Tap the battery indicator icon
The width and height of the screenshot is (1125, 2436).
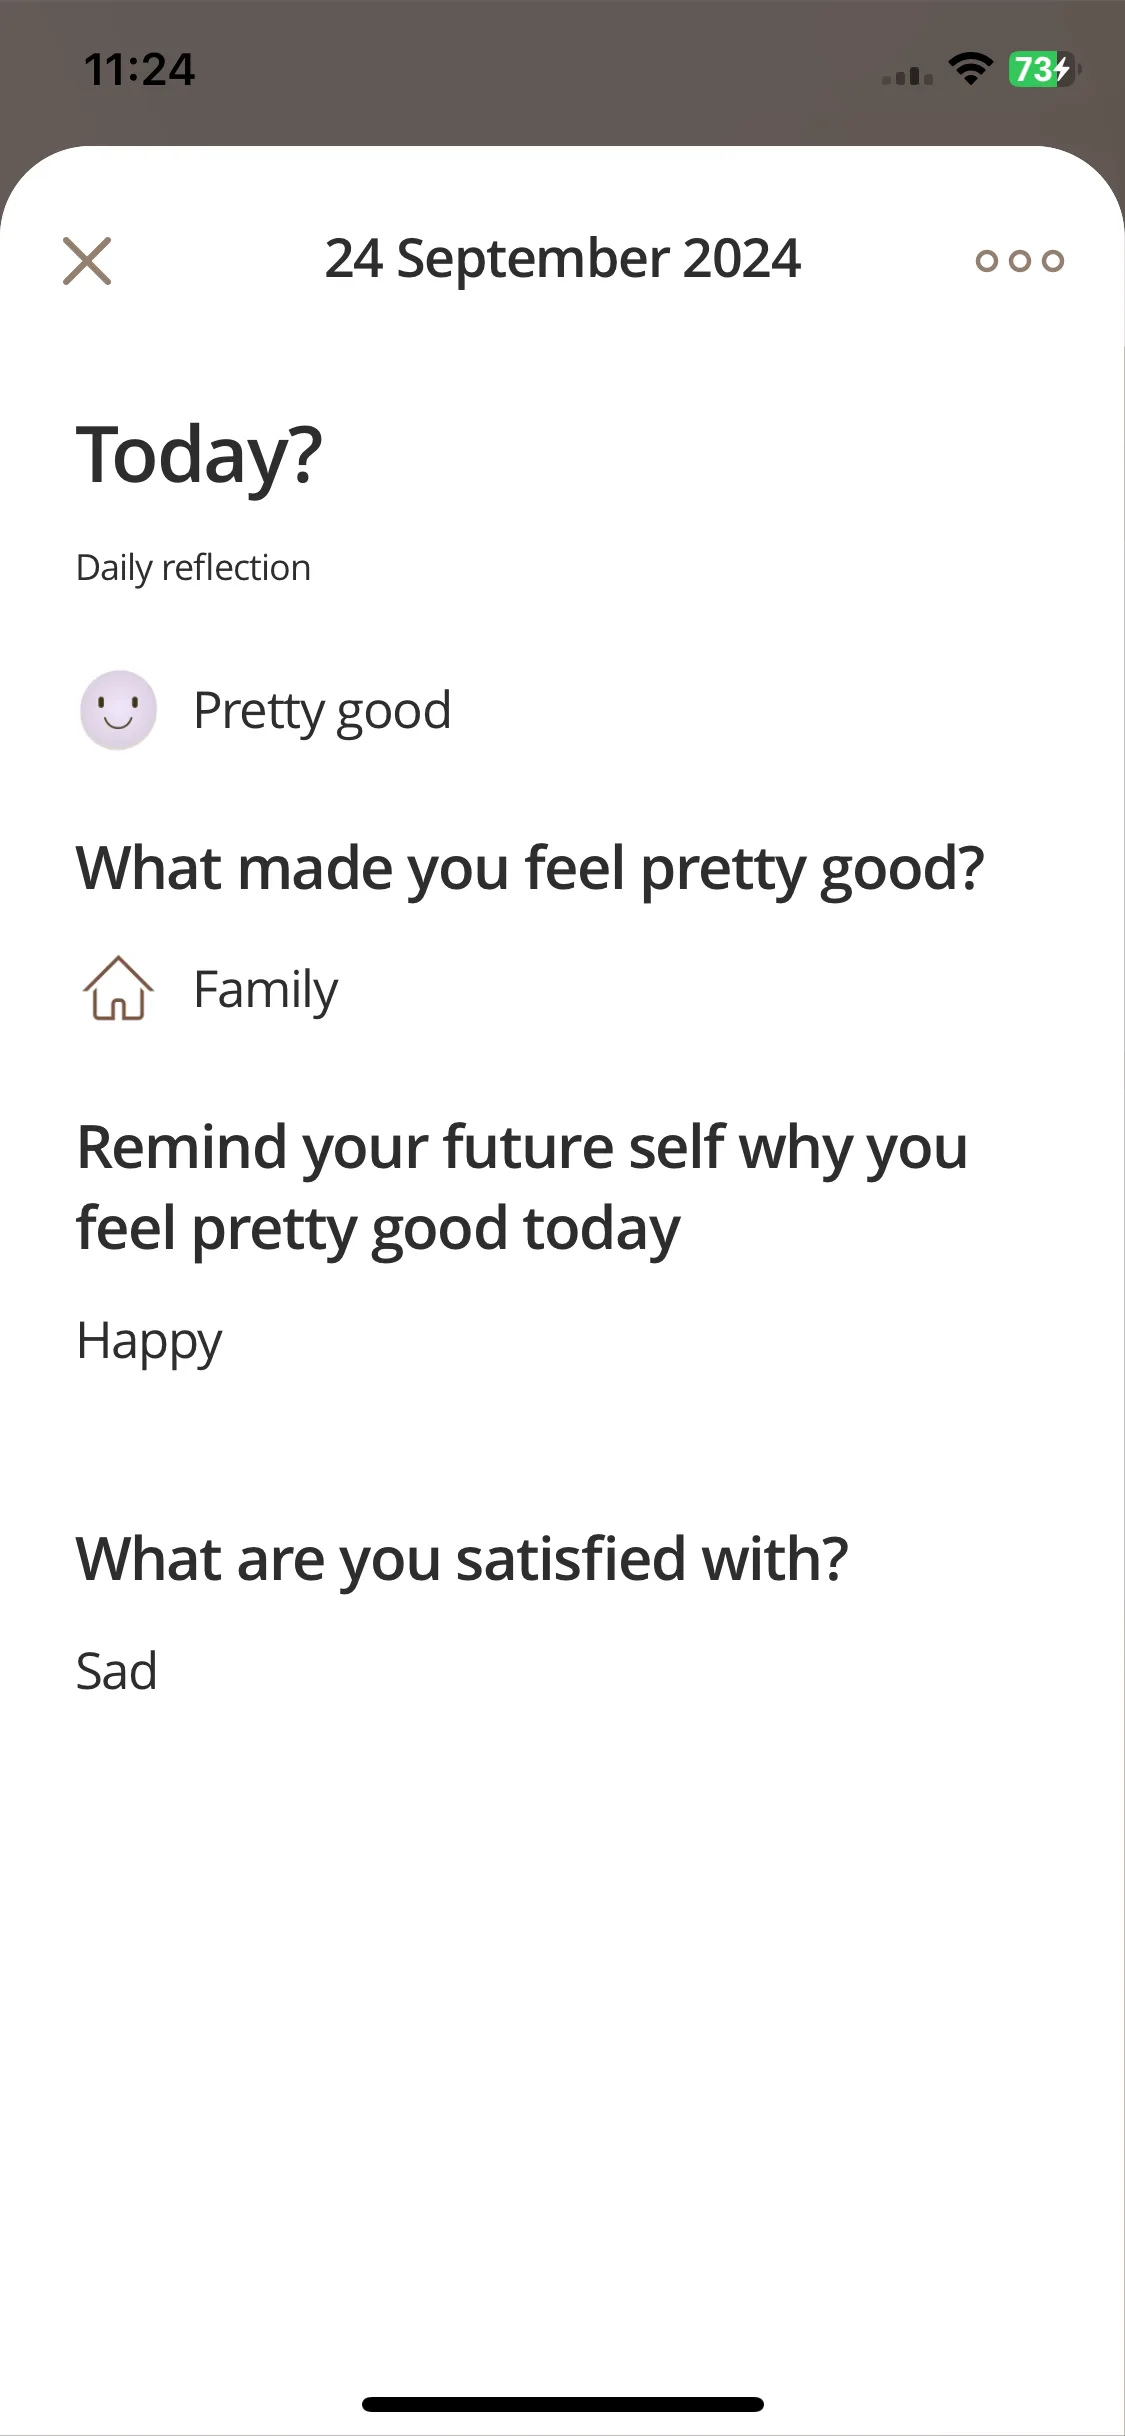coord(1044,69)
